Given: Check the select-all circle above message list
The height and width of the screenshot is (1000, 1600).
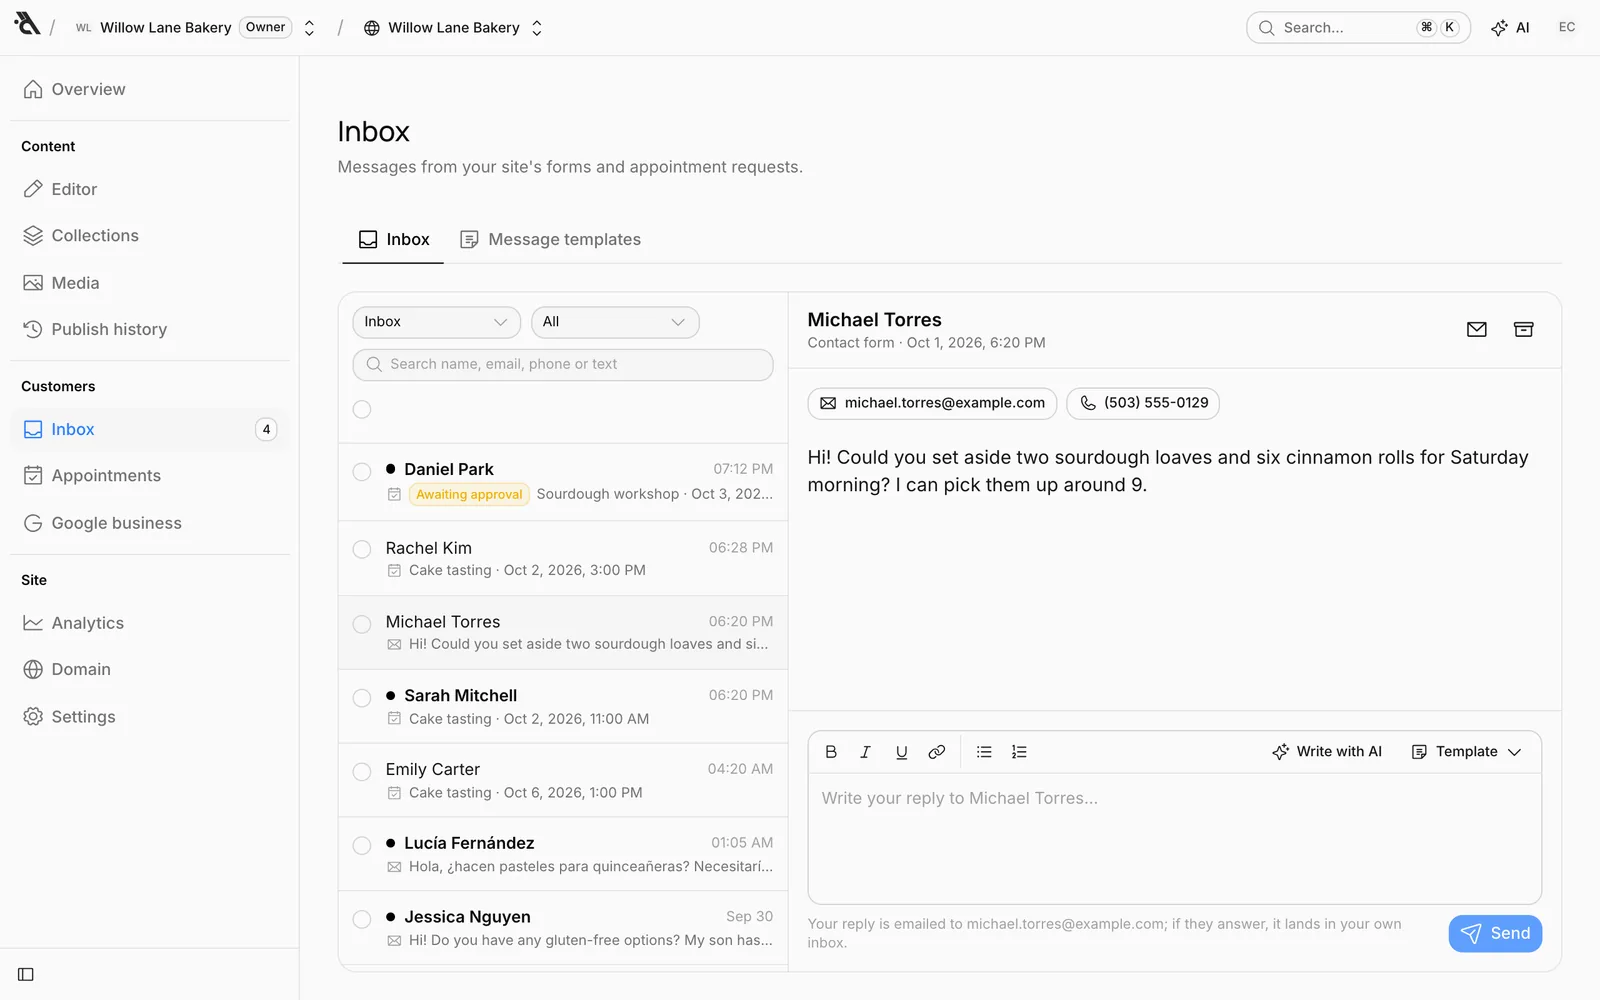Looking at the screenshot, I should tap(362, 409).
